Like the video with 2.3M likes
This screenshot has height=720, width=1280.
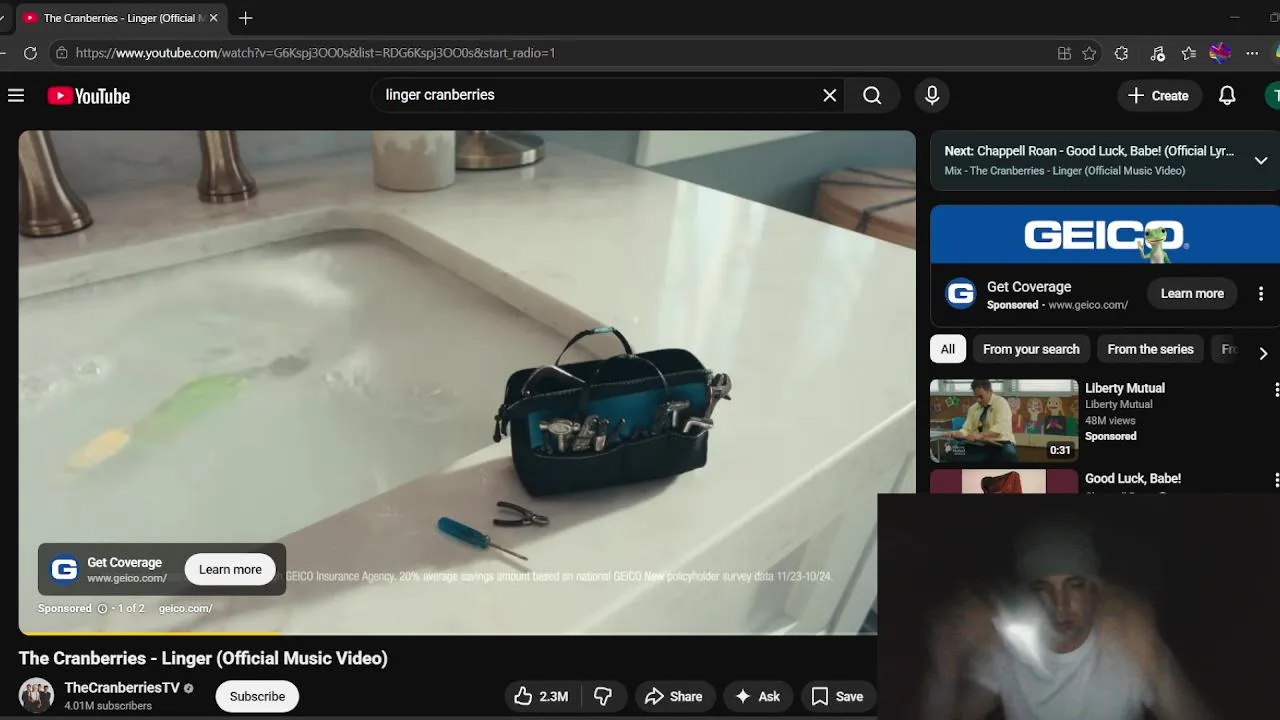click(541, 696)
